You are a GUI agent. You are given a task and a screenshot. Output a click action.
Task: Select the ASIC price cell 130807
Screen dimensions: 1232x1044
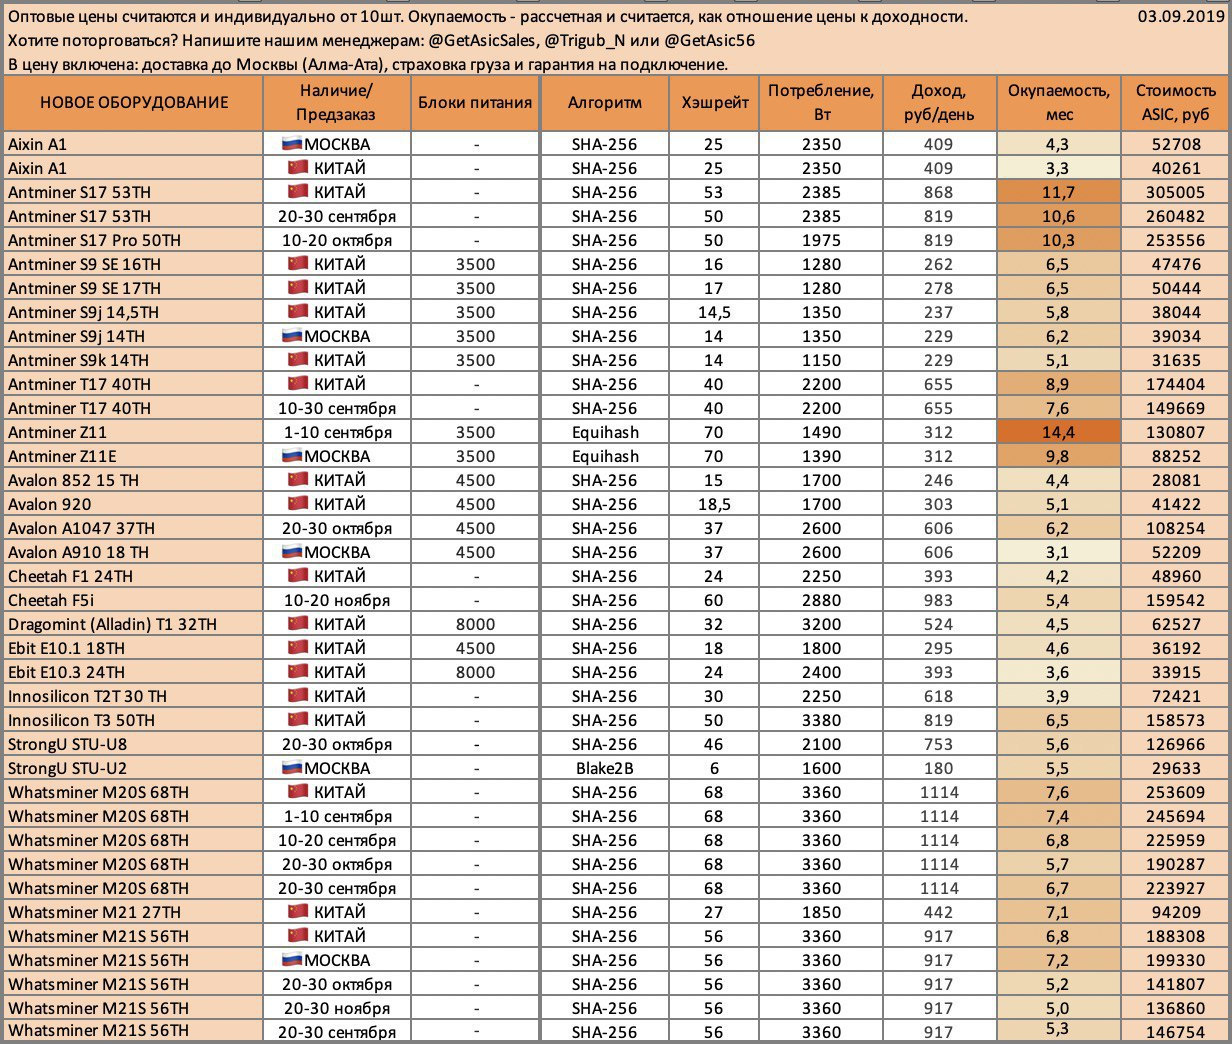[x=1175, y=432]
